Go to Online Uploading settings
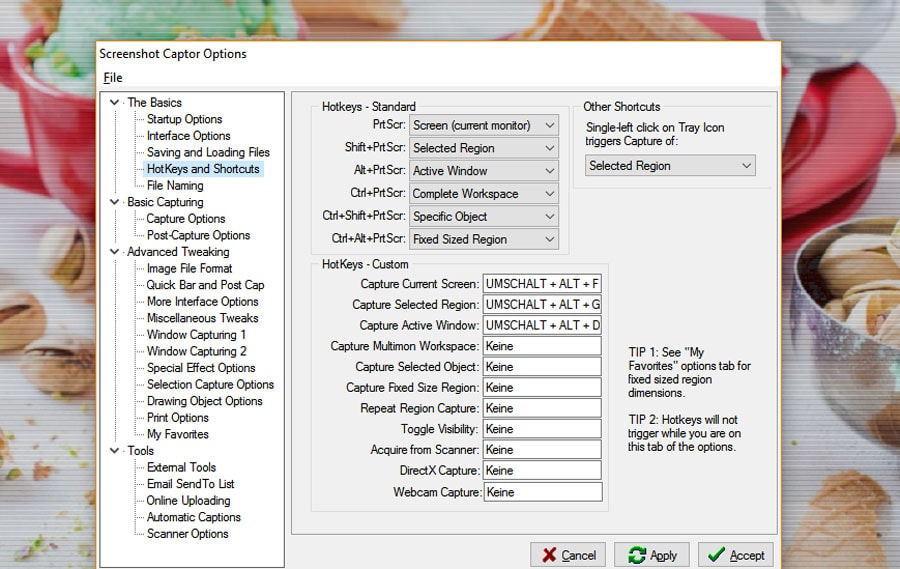The height and width of the screenshot is (569, 900). pyautogui.click(x=188, y=501)
